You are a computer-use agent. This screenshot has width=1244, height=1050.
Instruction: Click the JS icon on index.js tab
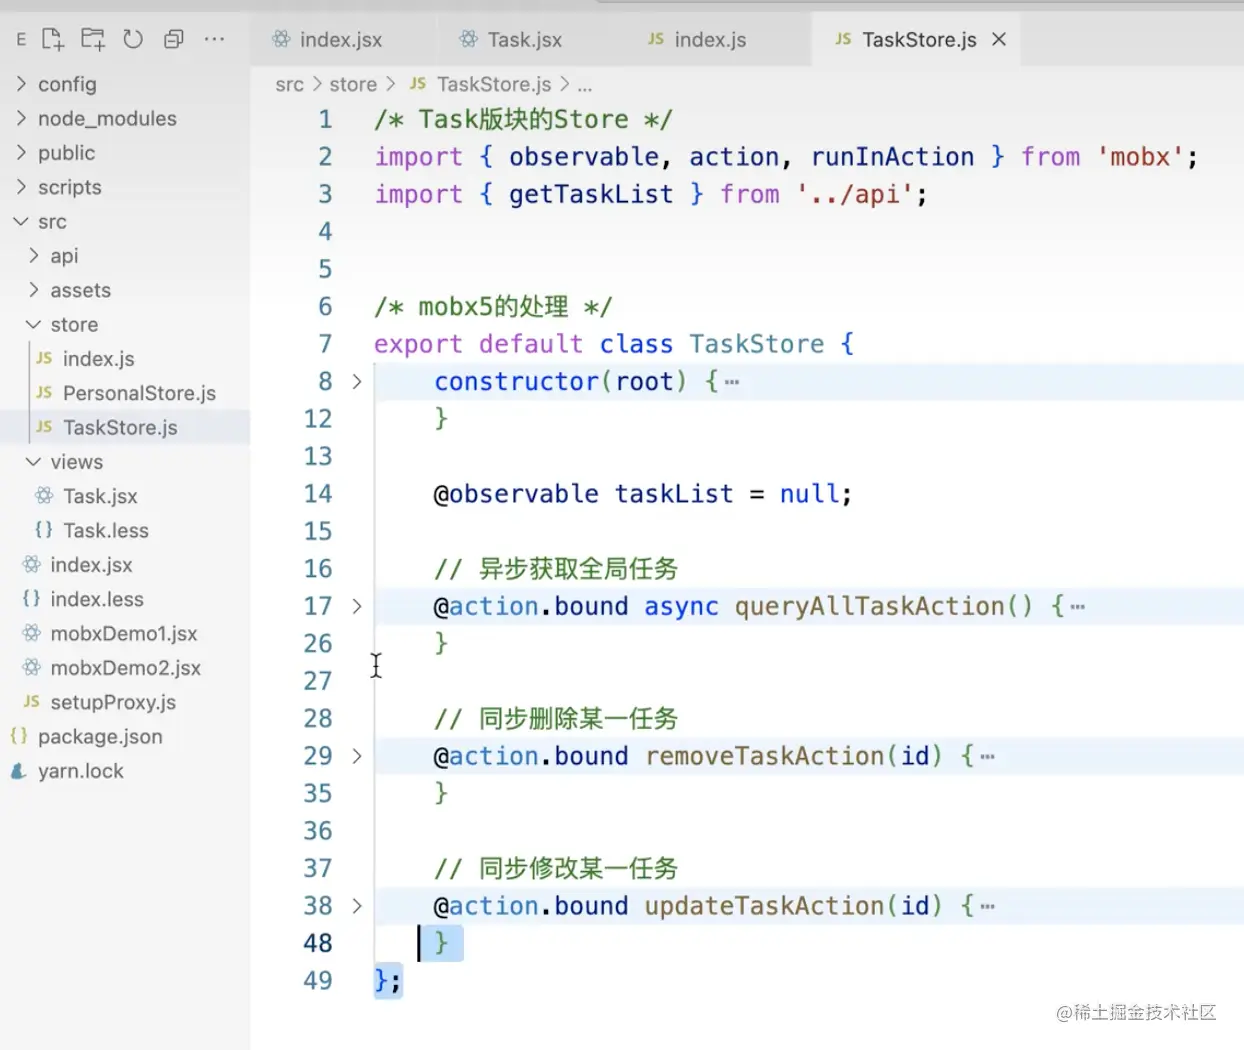click(x=656, y=39)
